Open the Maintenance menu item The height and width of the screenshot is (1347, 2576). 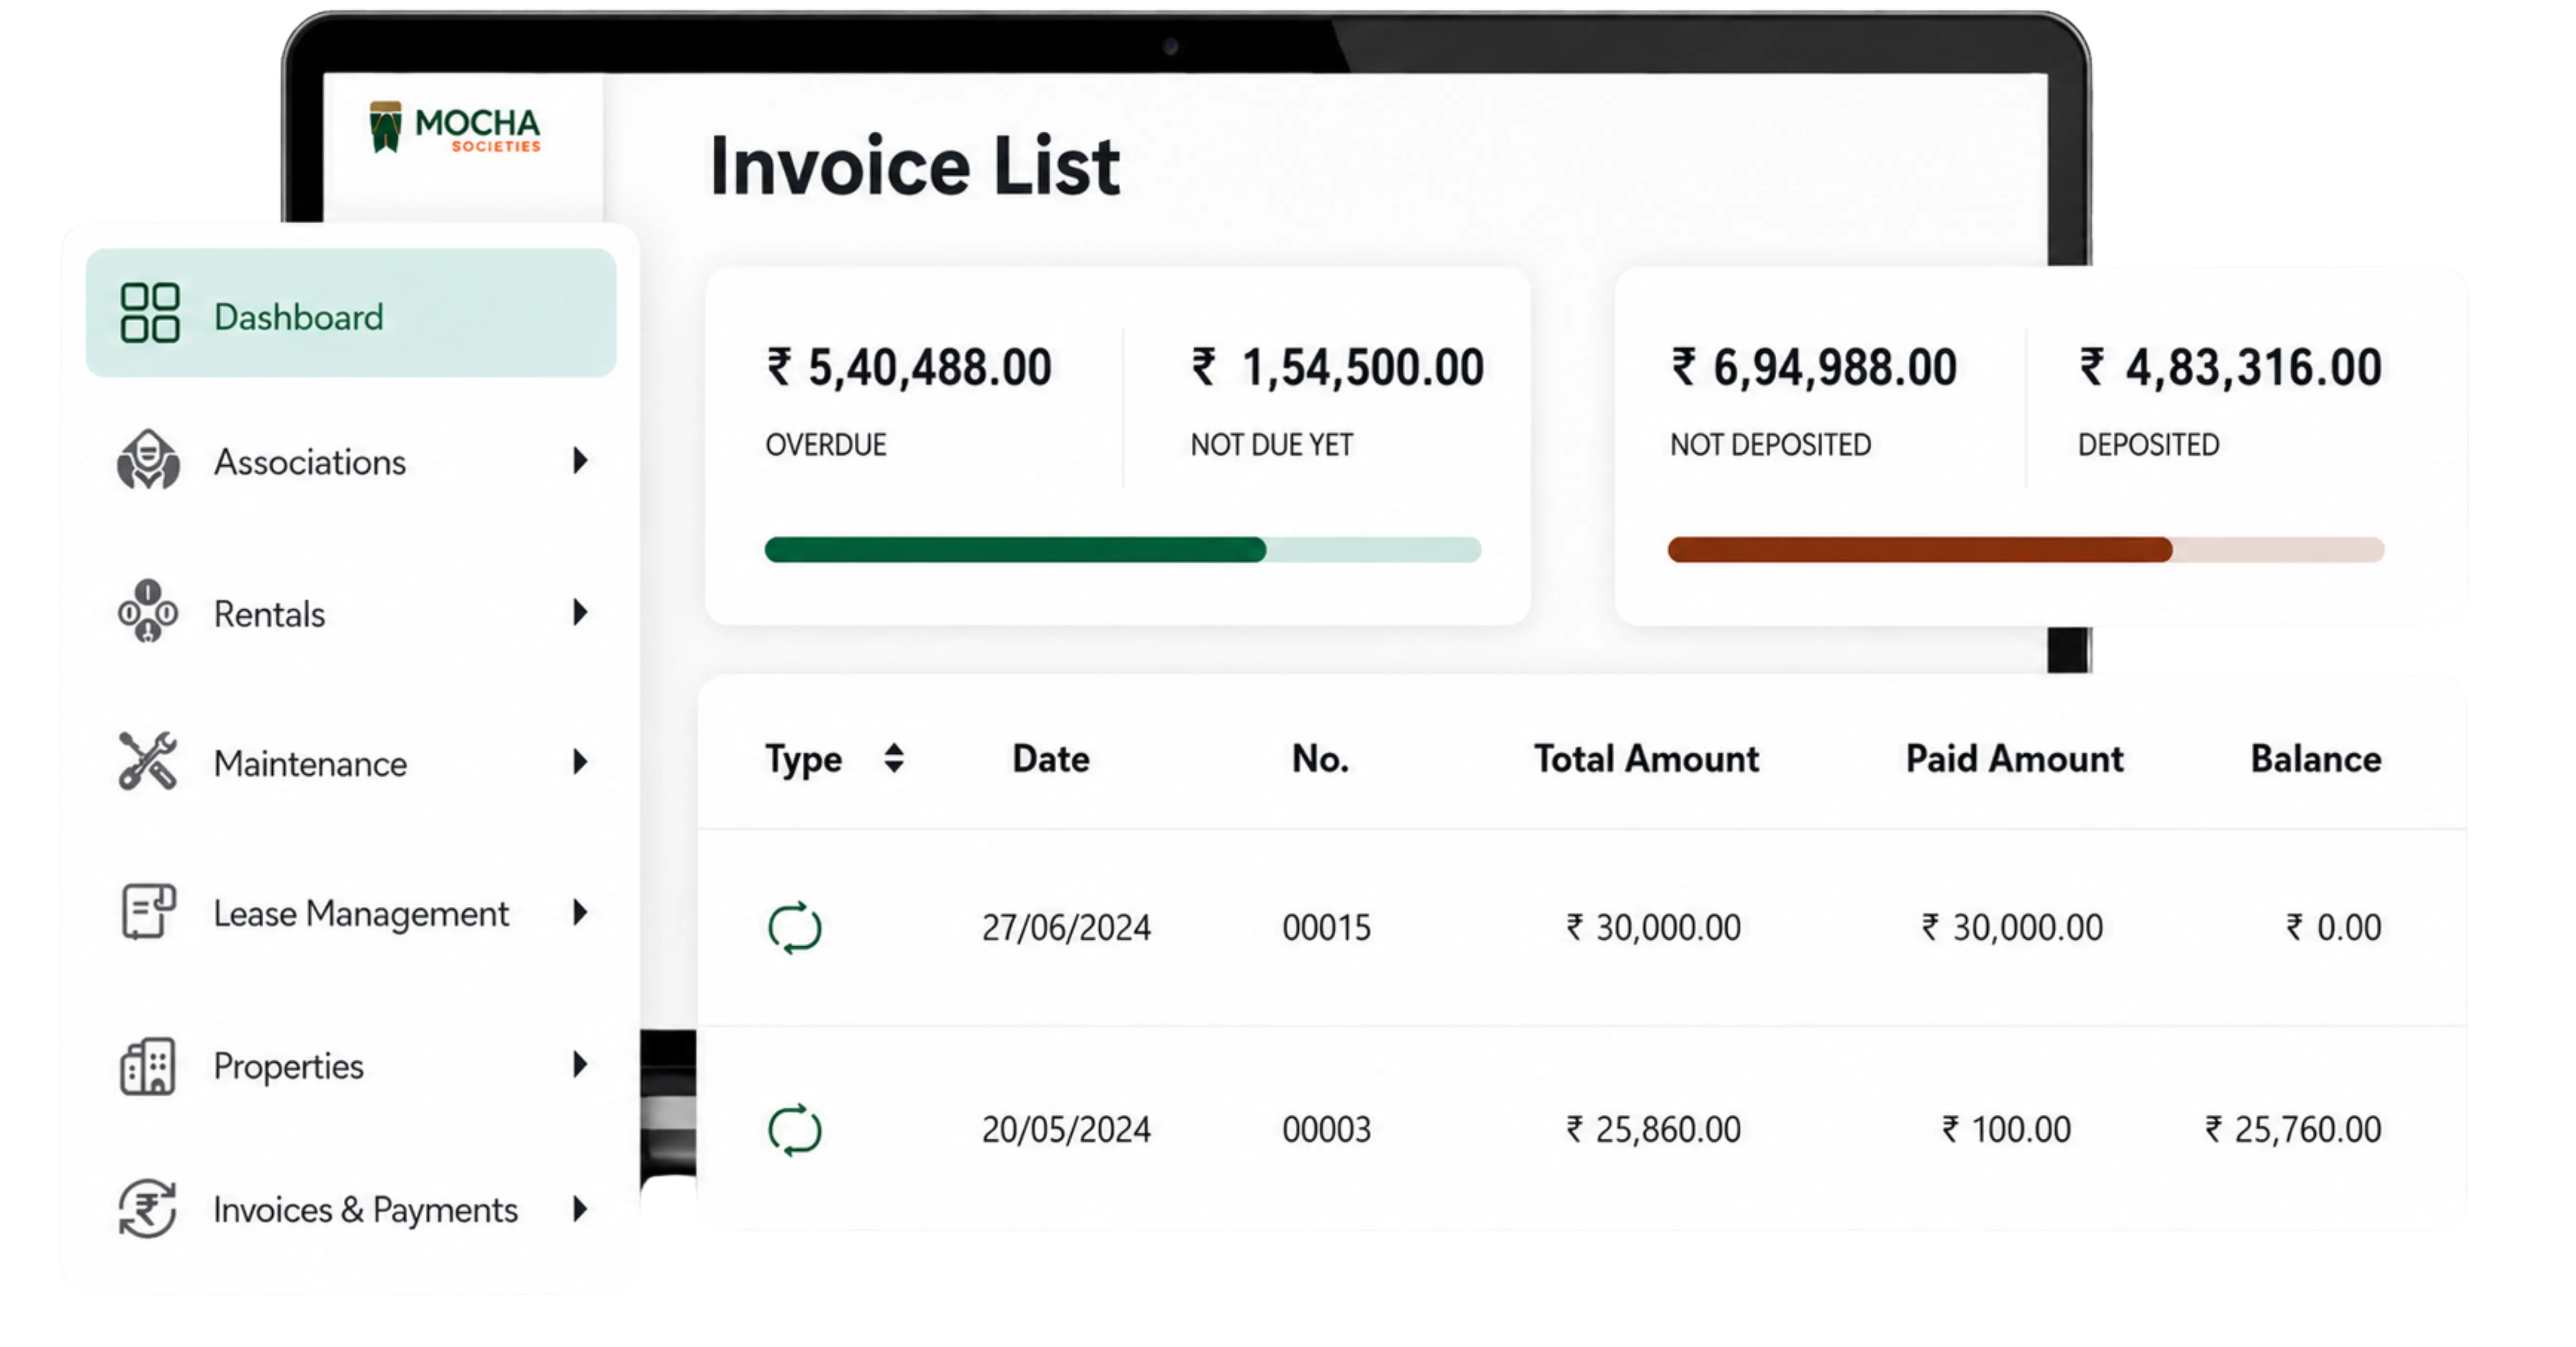pyautogui.click(x=351, y=763)
